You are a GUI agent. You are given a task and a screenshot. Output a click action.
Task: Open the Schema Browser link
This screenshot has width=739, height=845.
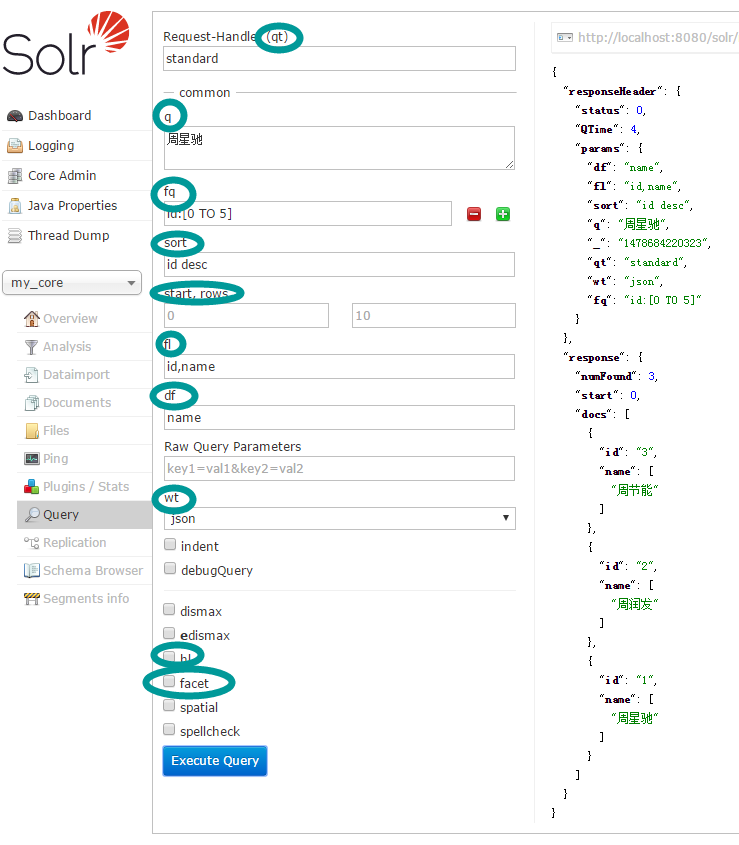(93, 571)
